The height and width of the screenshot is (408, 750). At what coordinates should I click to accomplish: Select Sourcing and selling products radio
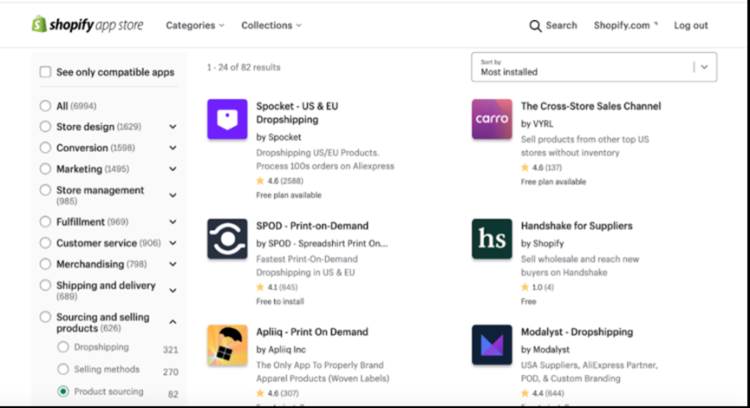click(45, 317)
